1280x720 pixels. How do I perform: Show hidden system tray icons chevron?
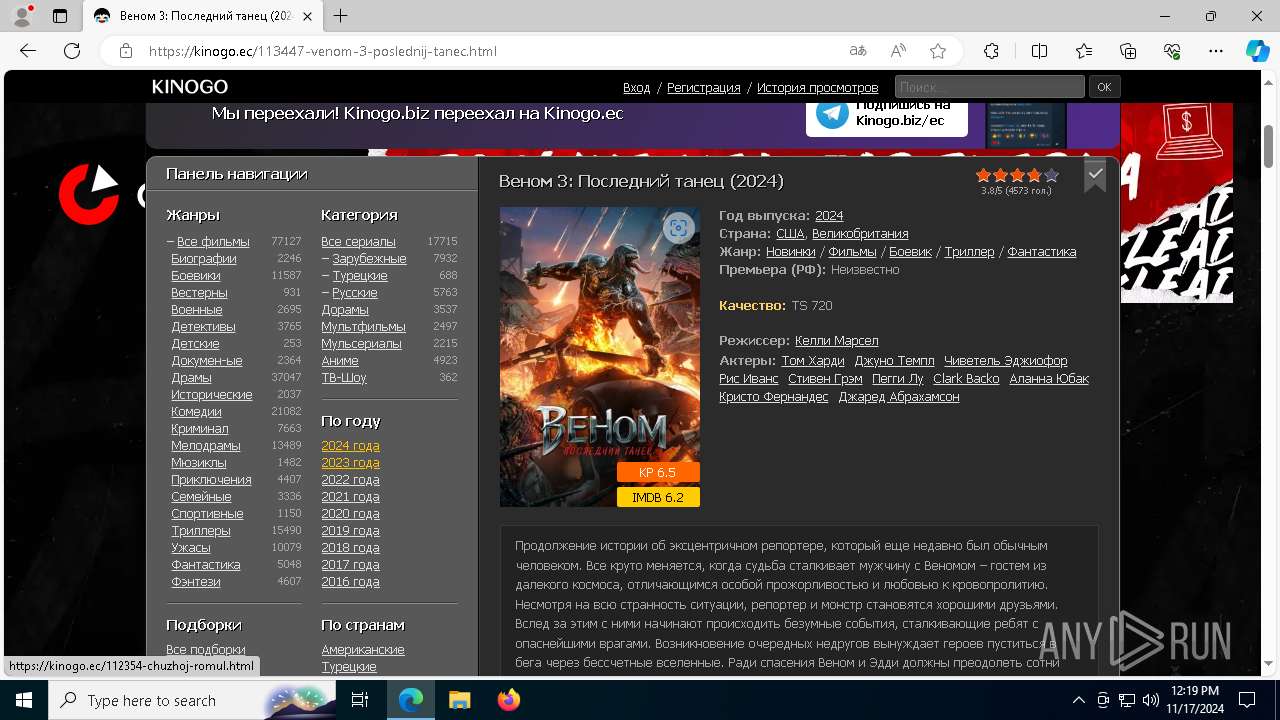click(1078, 700)
